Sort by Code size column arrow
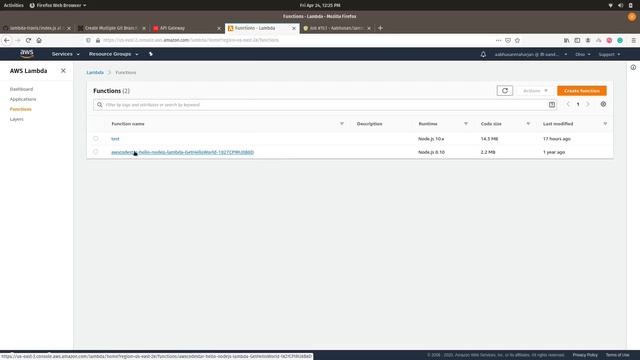This screenshot has height=360, width=640. coord(528,124)
